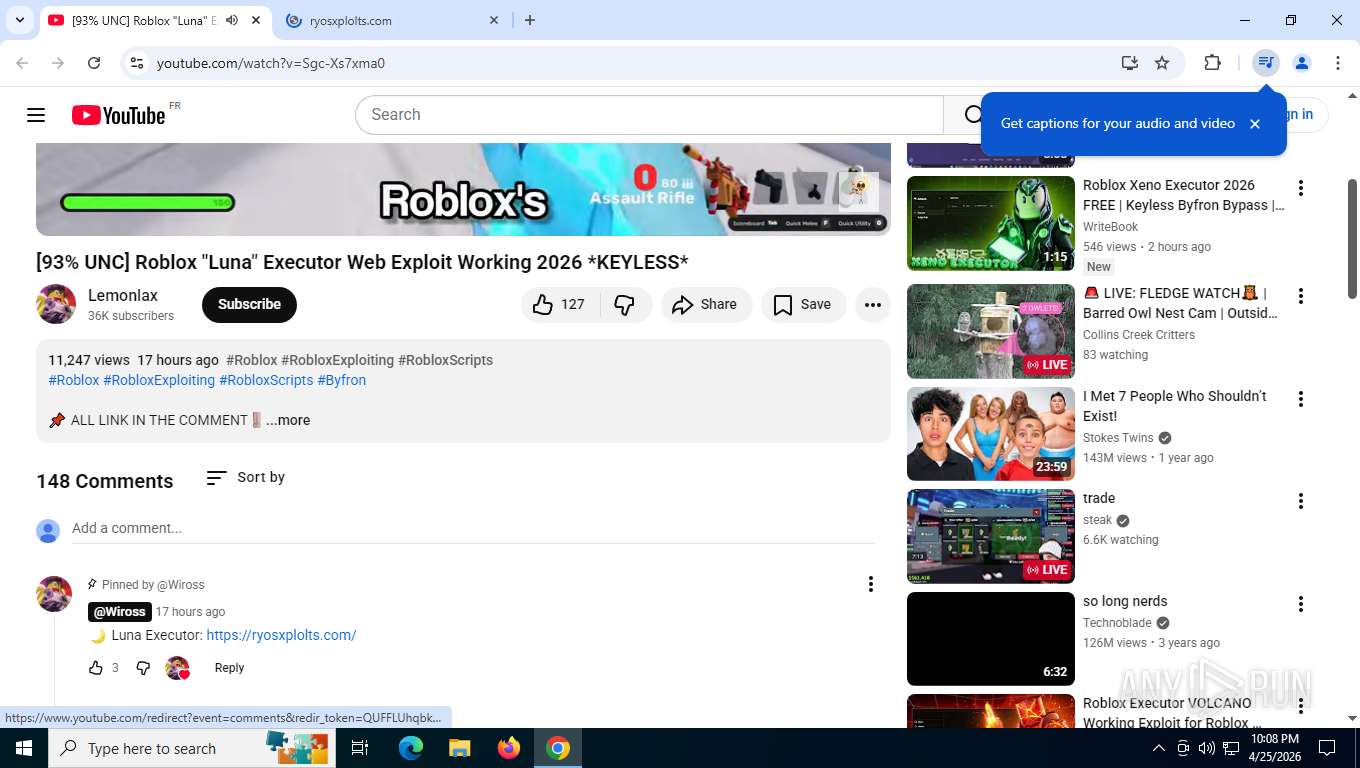Open pinned comment options menu
Screen dimensions: 1360x768
tap(871, 584)
